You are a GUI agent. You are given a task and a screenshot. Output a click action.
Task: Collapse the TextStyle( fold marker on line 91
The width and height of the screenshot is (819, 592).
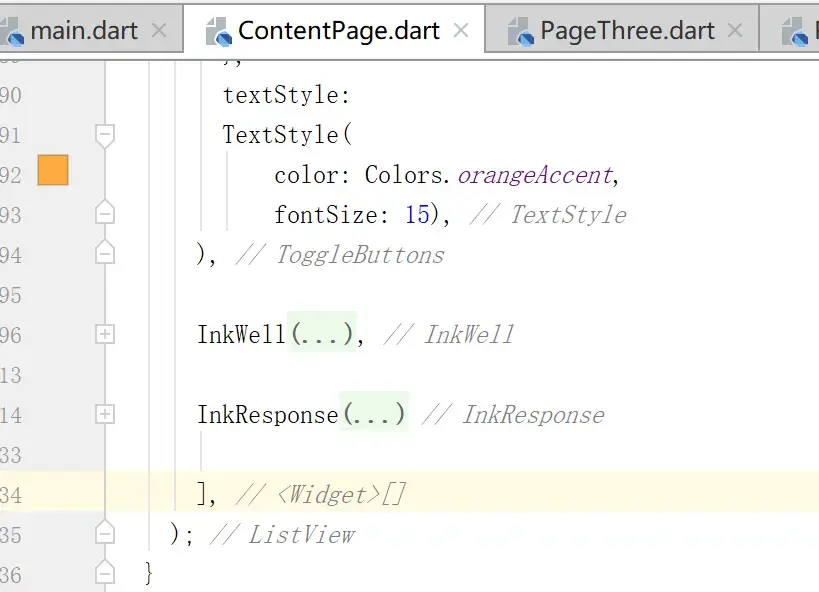click(105, 136)
